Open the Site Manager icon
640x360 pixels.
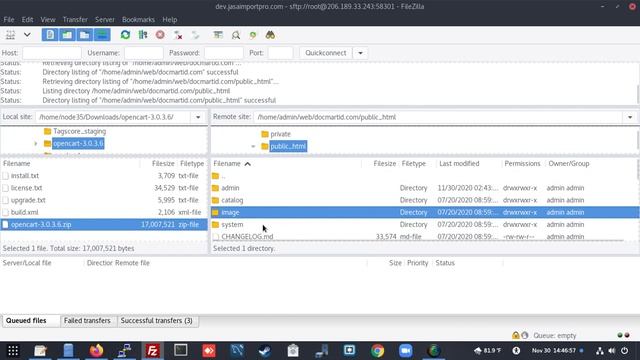click(x=10, y=35)
